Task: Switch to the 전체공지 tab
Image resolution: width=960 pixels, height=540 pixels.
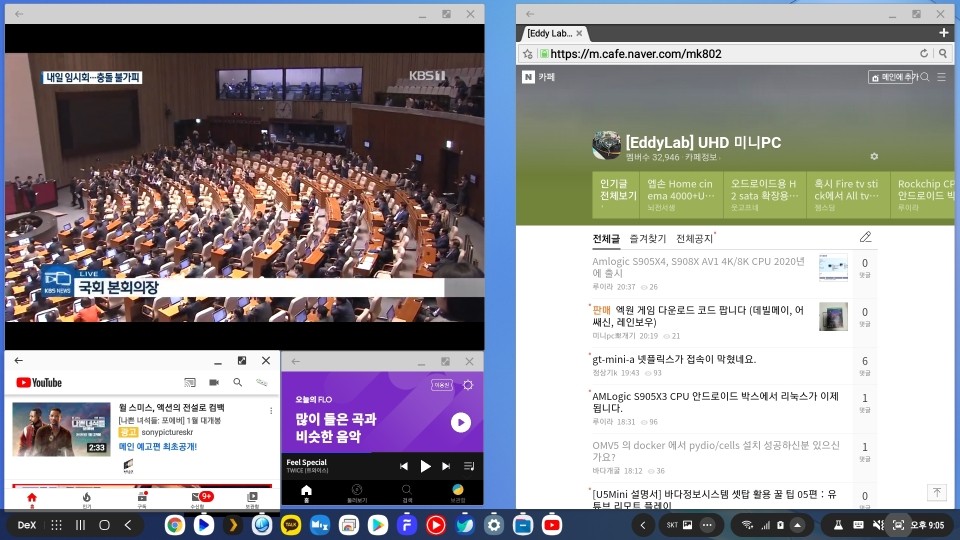Action: click(x=694, y=239)
